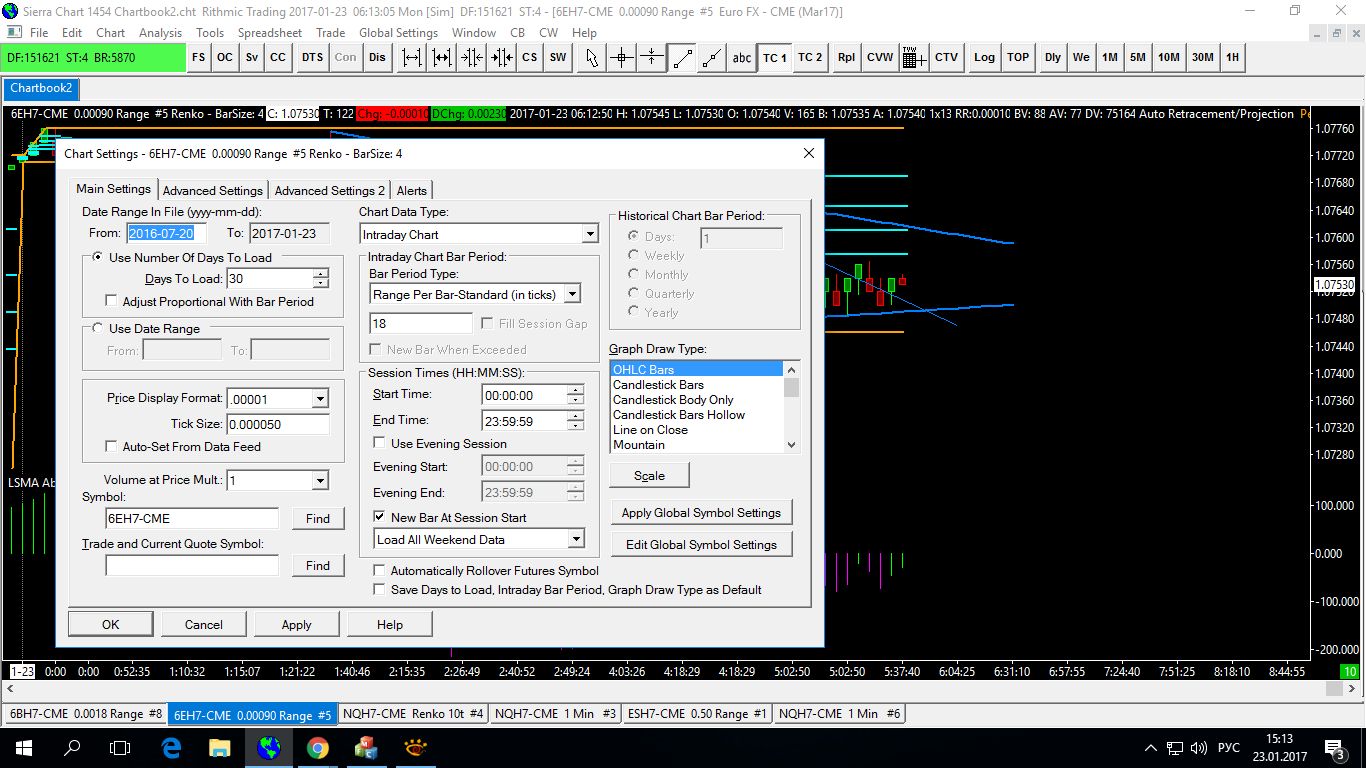Click the Apply Global Symbol Settings button

pyautogui.click(x=700, y=512)
